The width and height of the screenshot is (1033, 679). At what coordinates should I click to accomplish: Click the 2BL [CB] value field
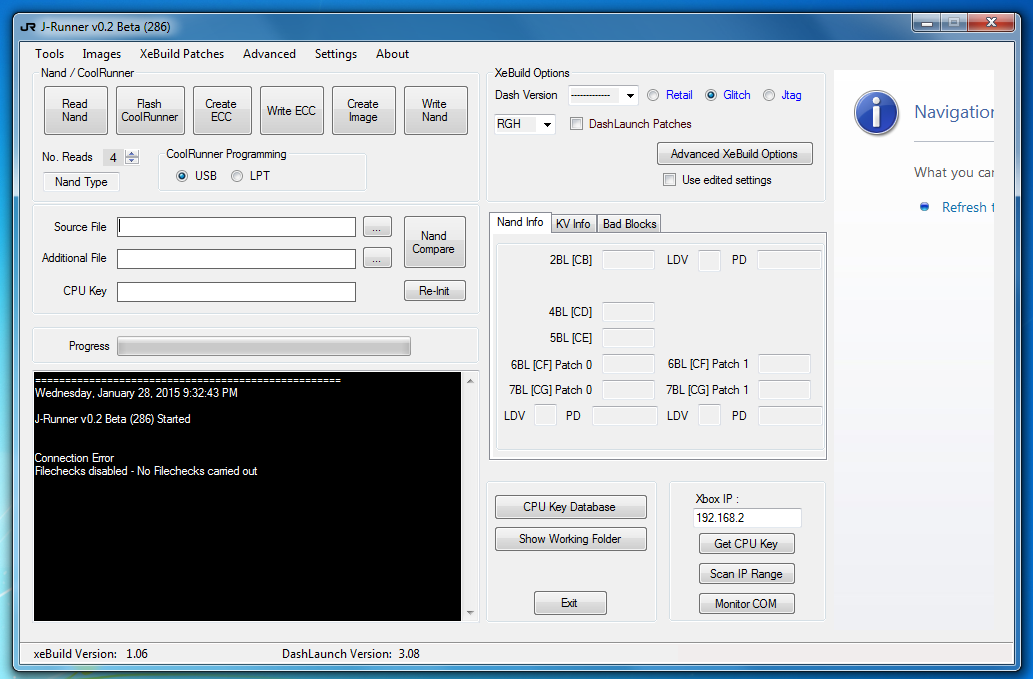pyautogui.click(x=628, y=260)
